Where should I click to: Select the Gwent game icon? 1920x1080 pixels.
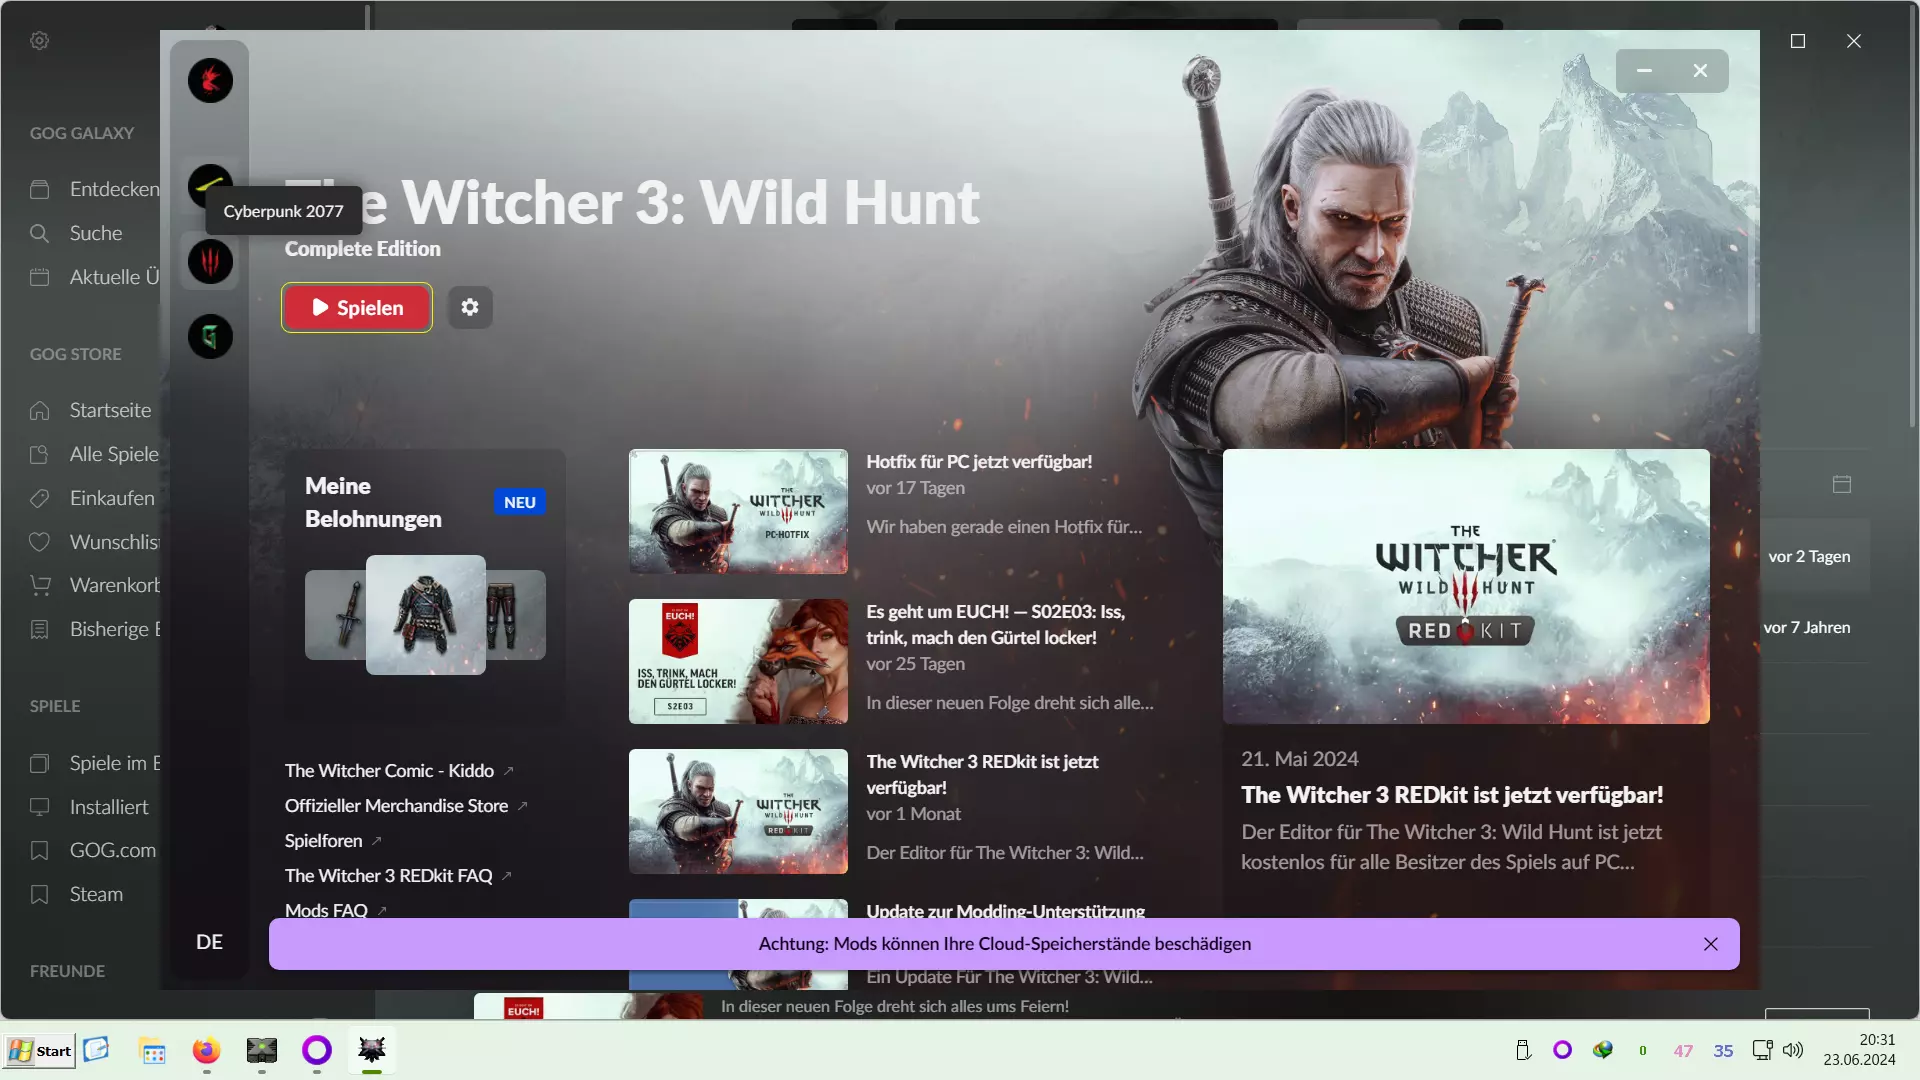click(x=210, y=337)
